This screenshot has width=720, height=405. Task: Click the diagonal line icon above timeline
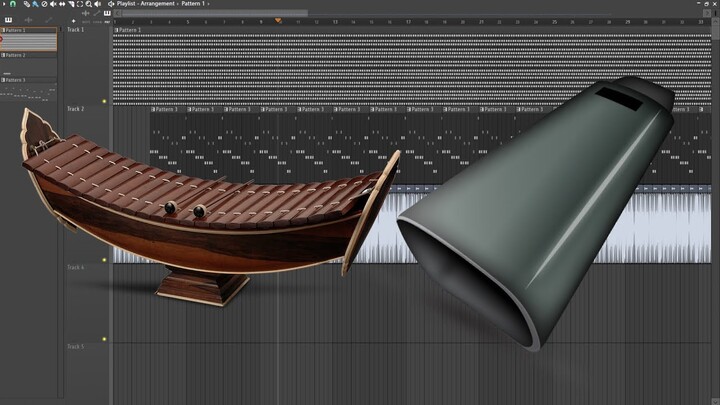tap(96, 13)
